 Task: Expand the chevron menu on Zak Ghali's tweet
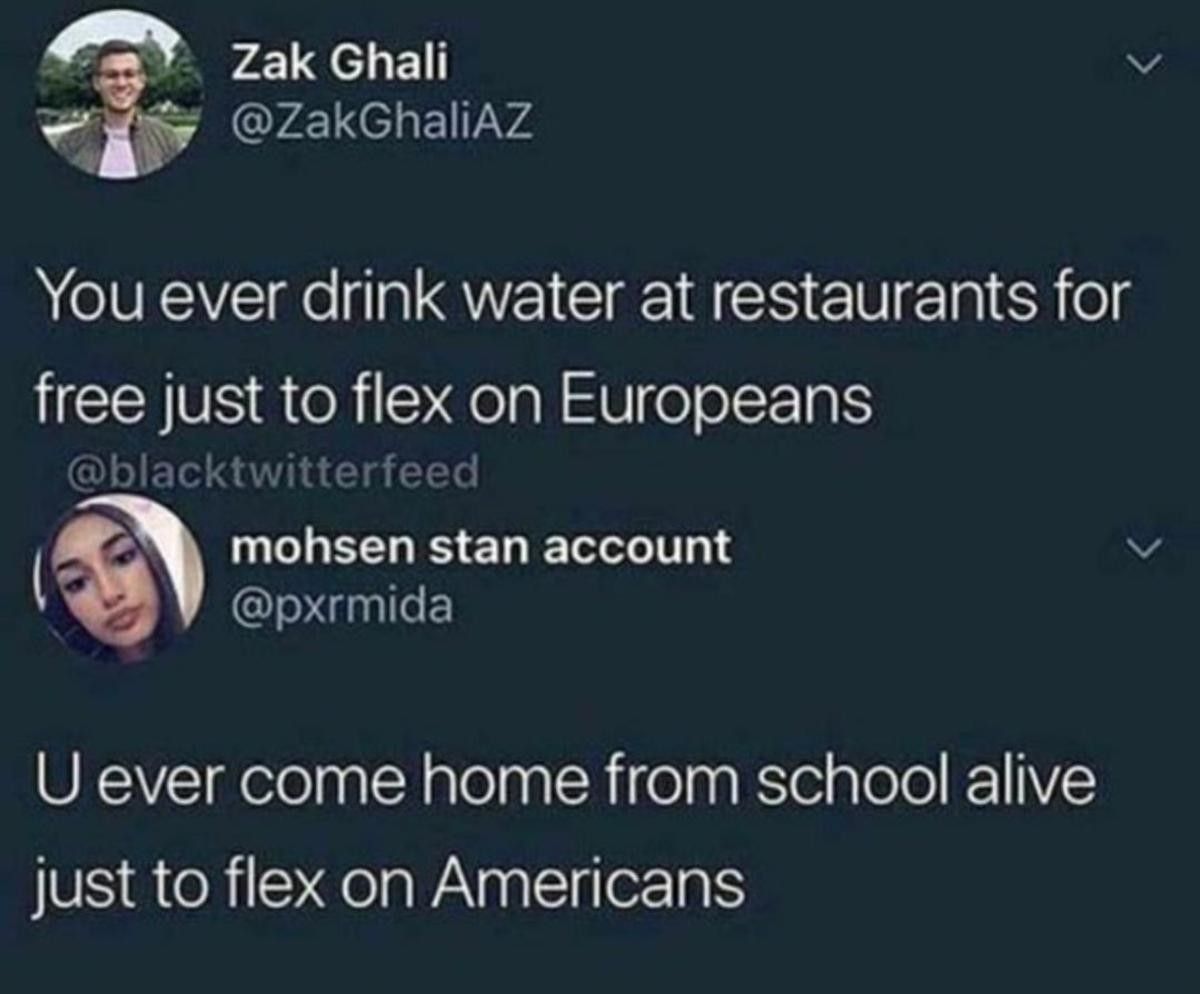tap(1136, 65)
